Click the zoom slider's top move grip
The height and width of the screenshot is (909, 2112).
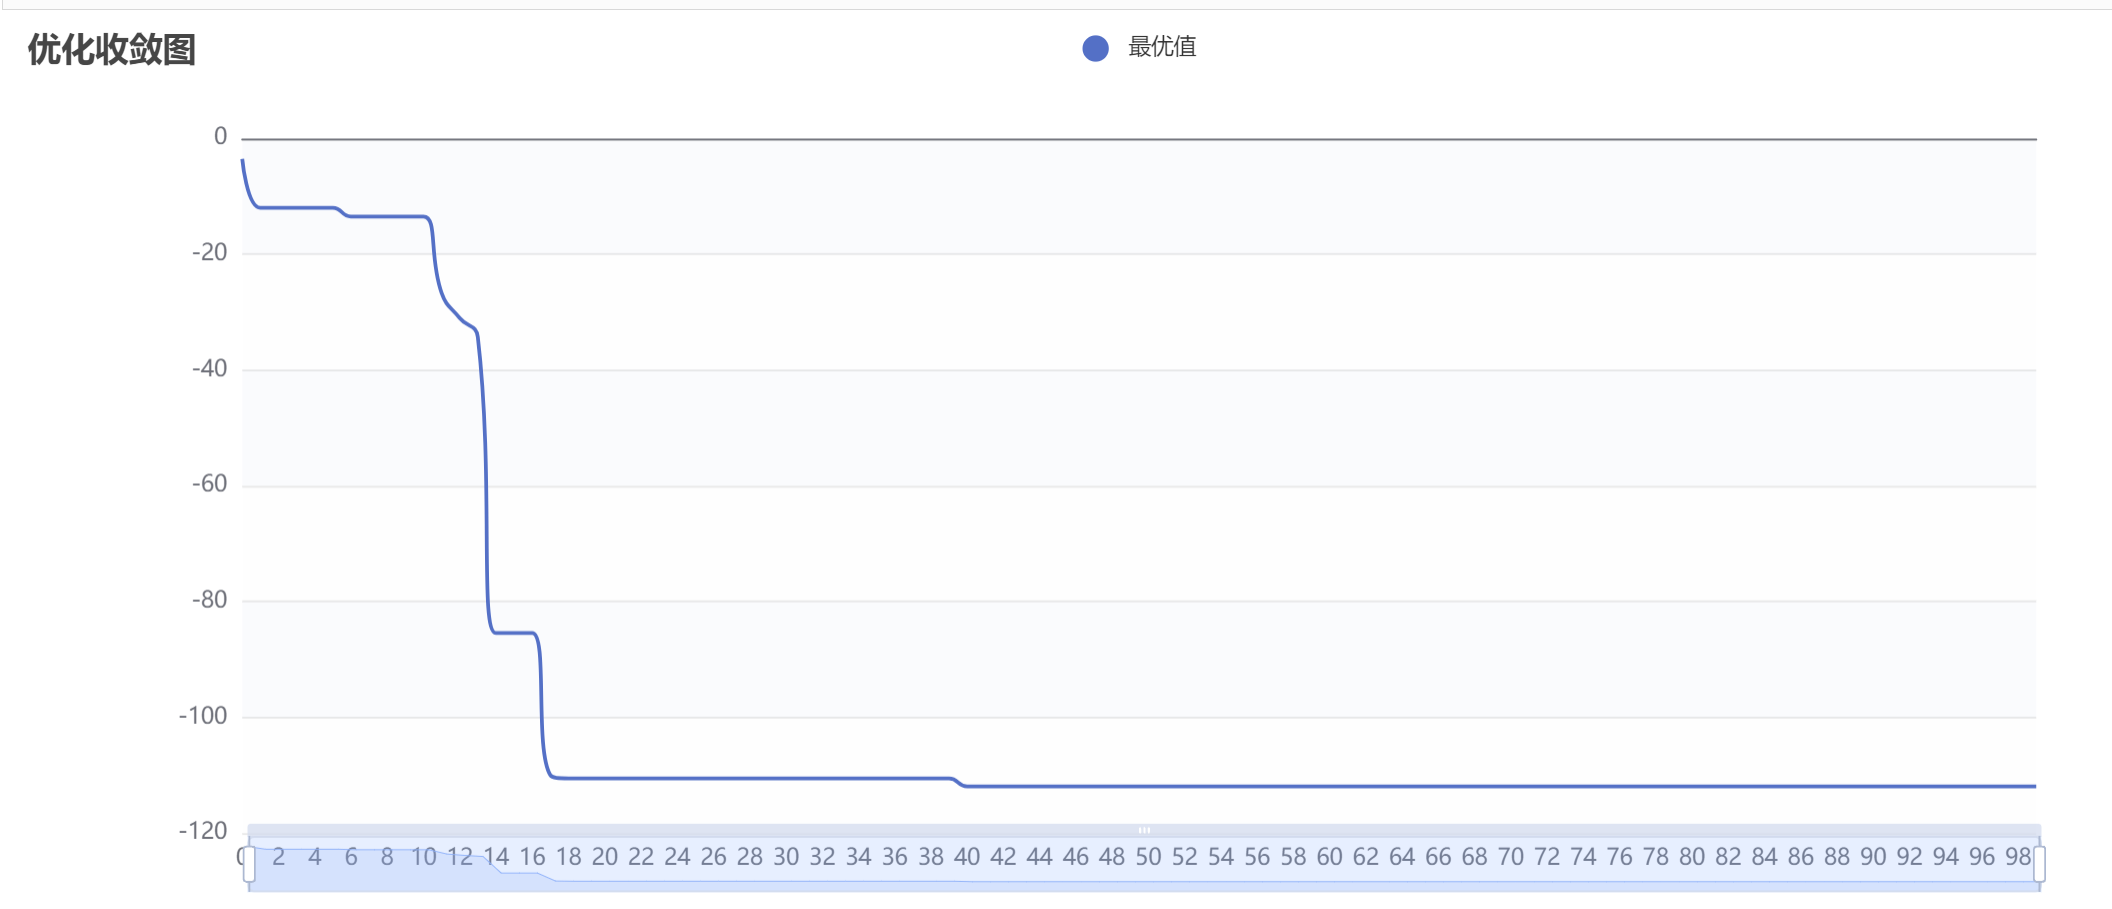pos(1144,830)
